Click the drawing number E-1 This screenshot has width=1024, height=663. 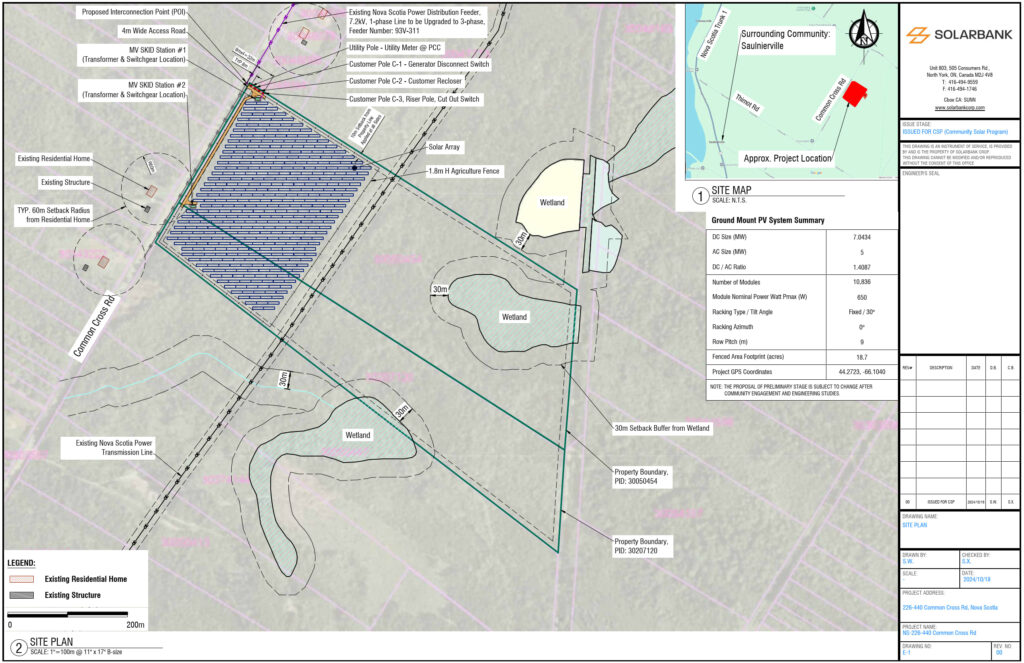pyautogui.click(x=906, y=653)
